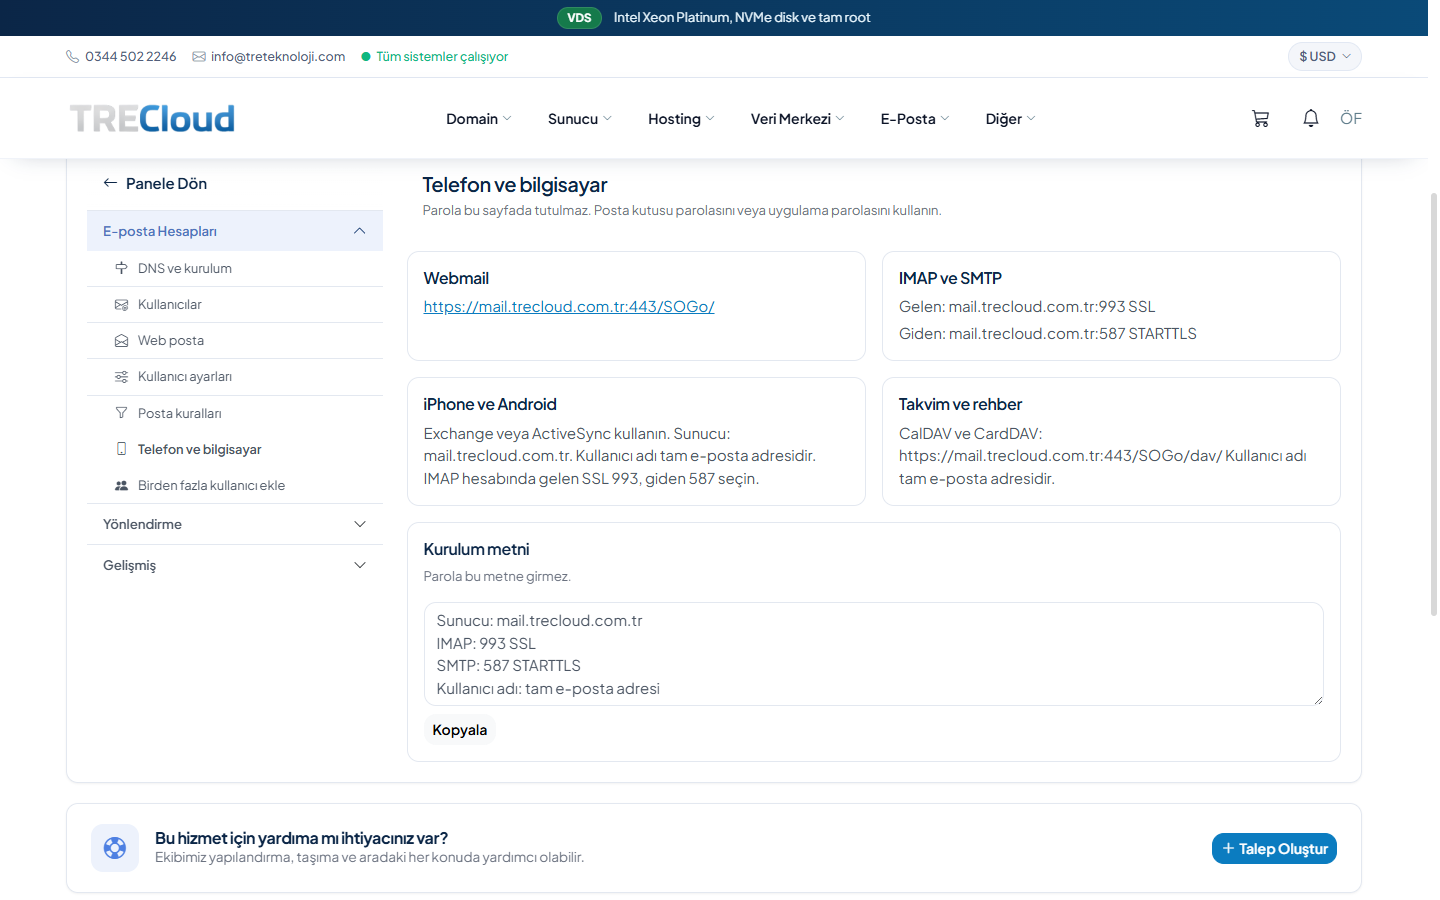The height and width of the screenshot is (900, 1440).
Task: Open the Sunucu menu dropdown
Action: point(579,118)
